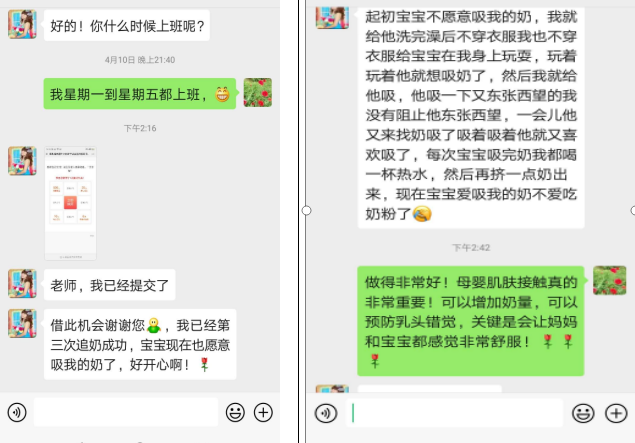Open the plus attachments menu in left chat
The image size is (635, 443).
[263, 412]
